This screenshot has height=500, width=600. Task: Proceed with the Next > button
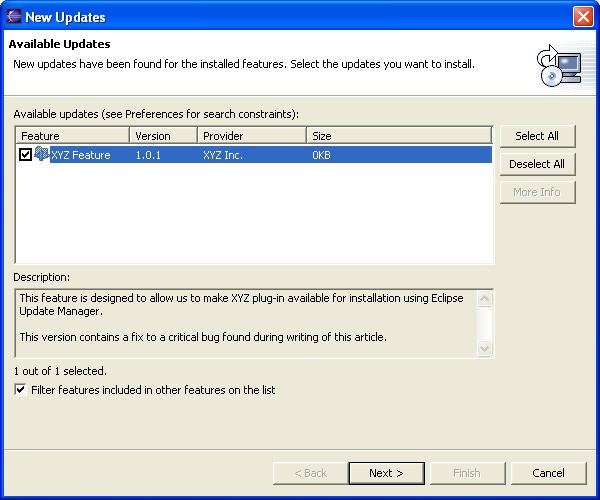pos(386,473)
